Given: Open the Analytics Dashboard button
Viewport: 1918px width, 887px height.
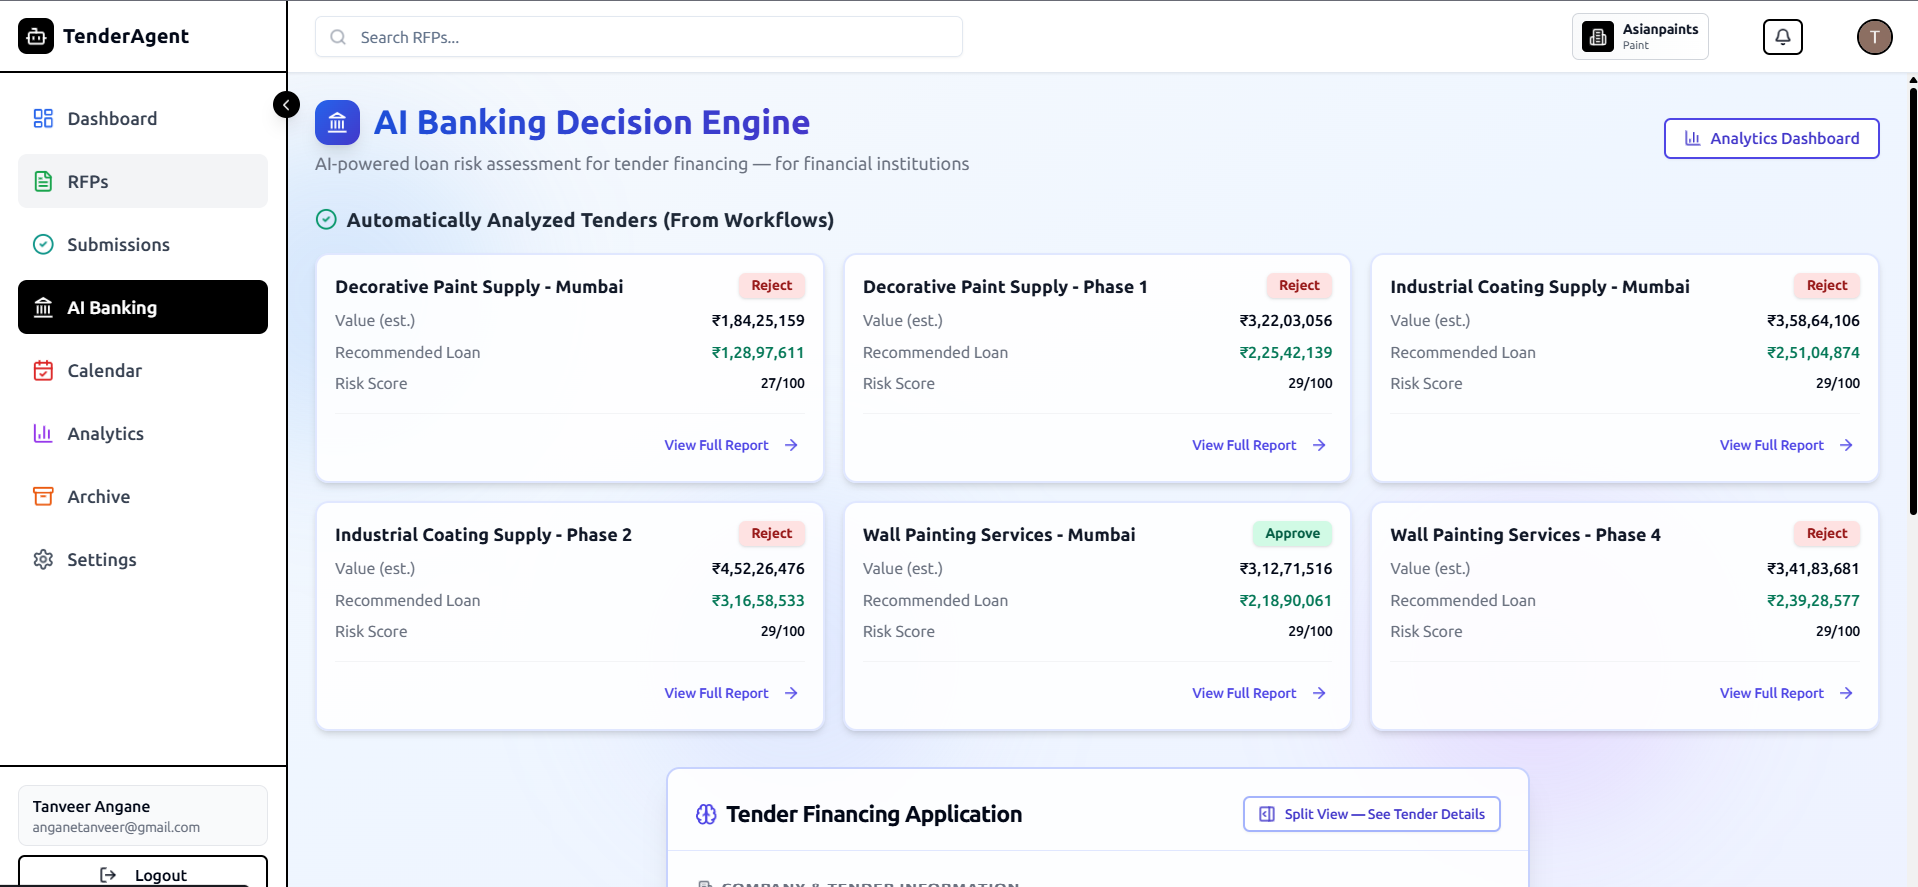Looking at the screenshot, I should click(x=1772, y=138).
